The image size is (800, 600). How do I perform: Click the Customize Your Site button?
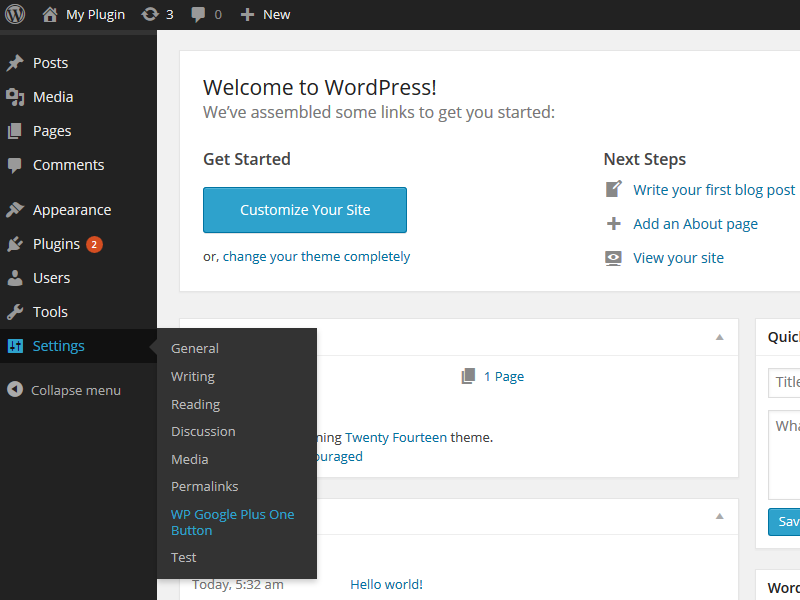point(305,210)
